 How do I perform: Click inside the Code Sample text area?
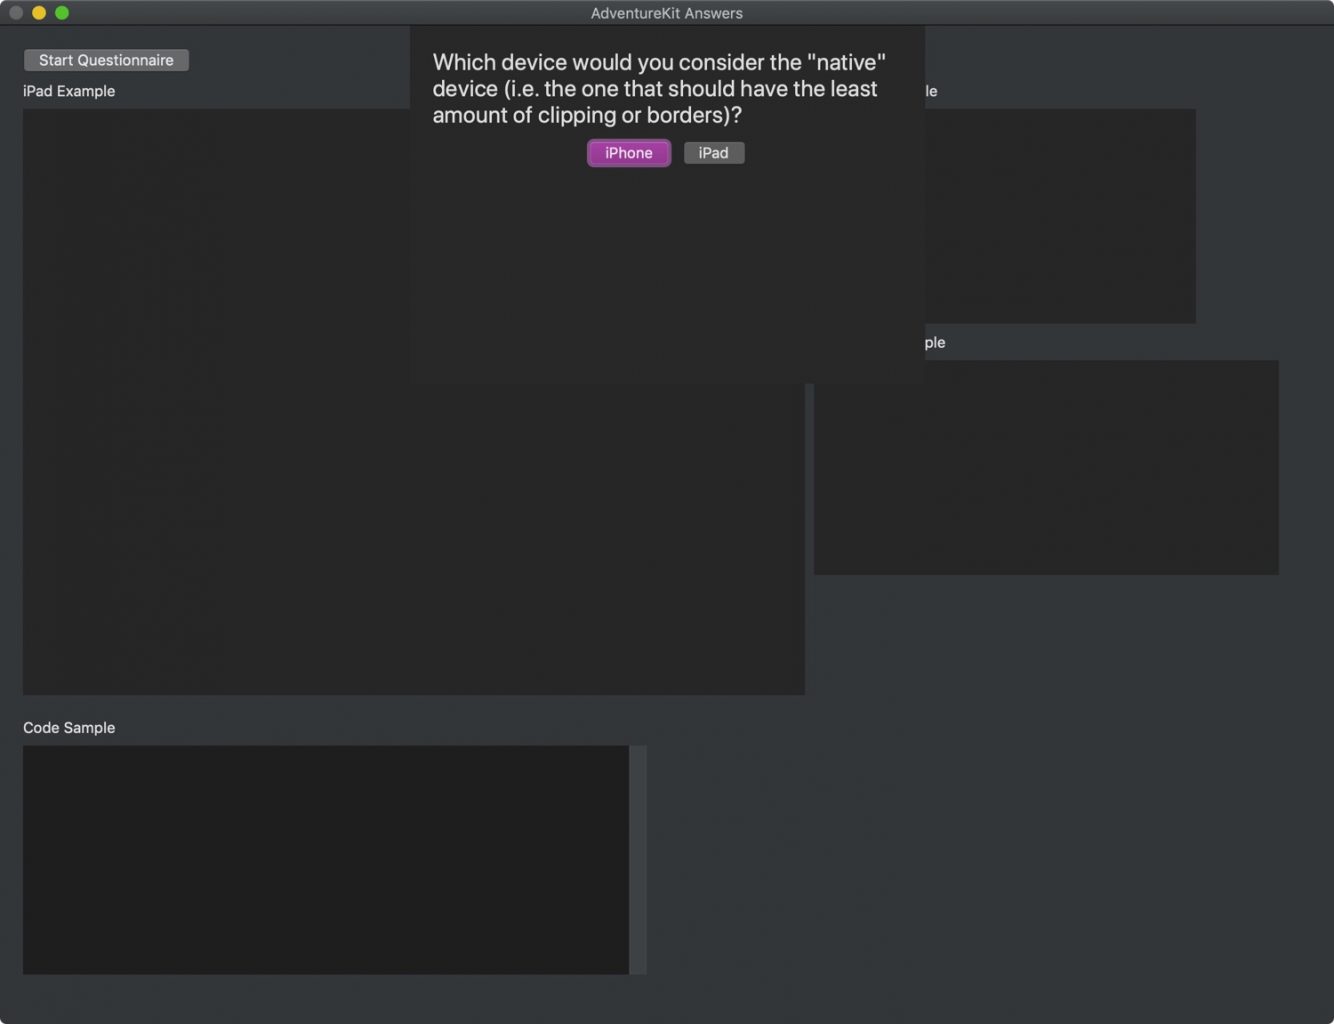click(x=326, y=860)
